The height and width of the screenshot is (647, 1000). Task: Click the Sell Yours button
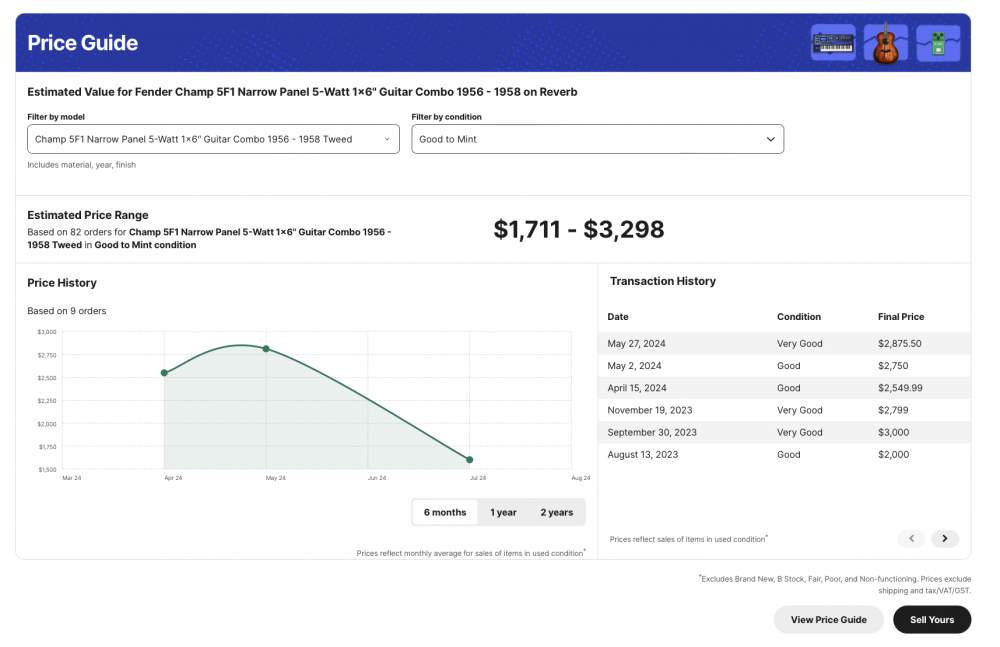(932, 620)
